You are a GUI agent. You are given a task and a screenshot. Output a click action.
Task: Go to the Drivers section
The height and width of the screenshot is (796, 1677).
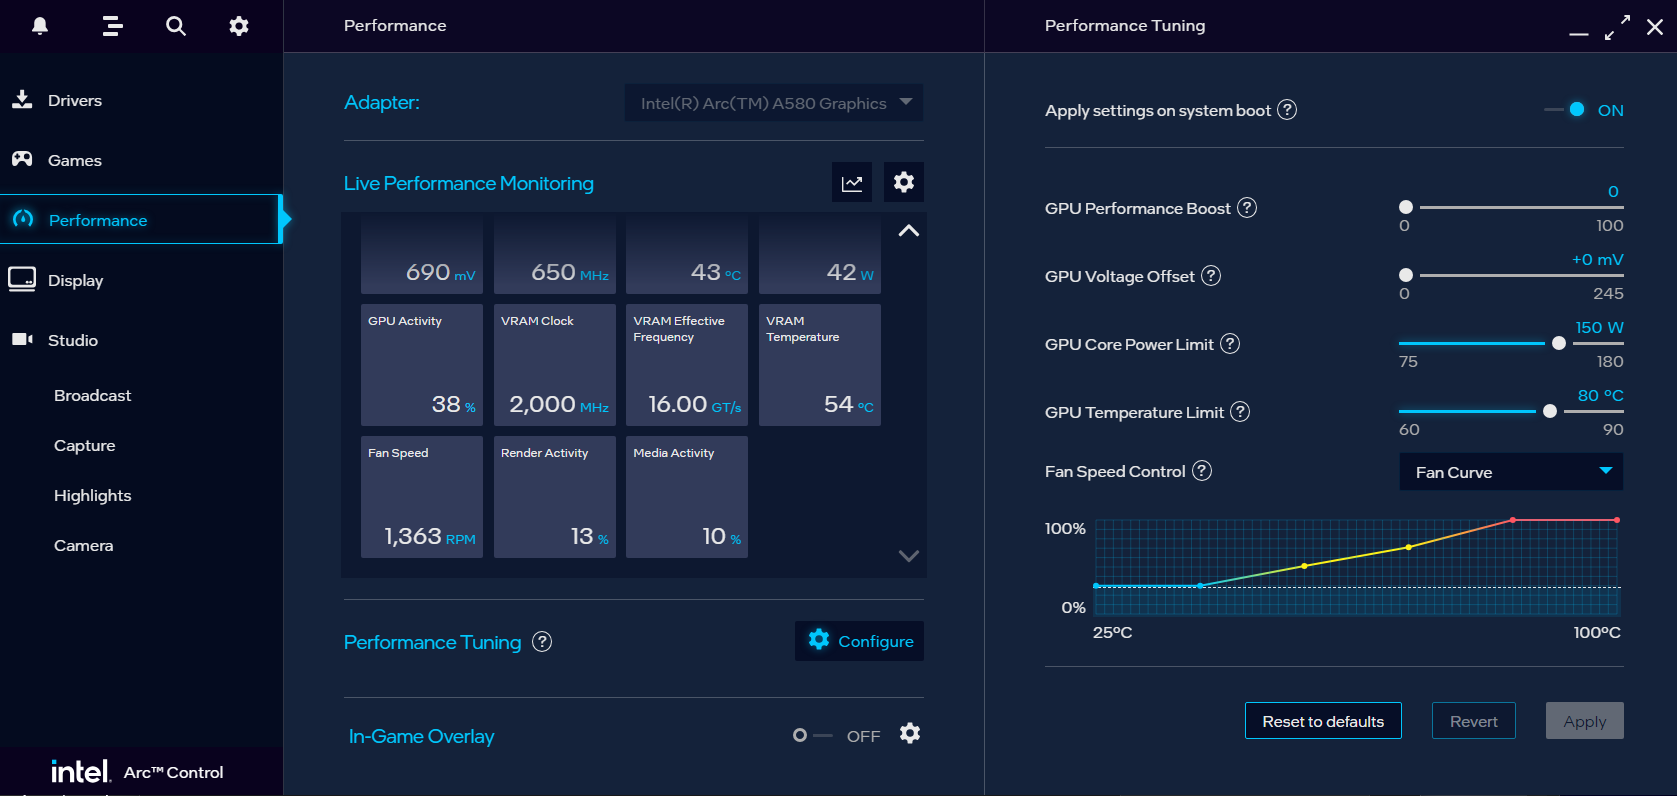(x=75, y=100)
